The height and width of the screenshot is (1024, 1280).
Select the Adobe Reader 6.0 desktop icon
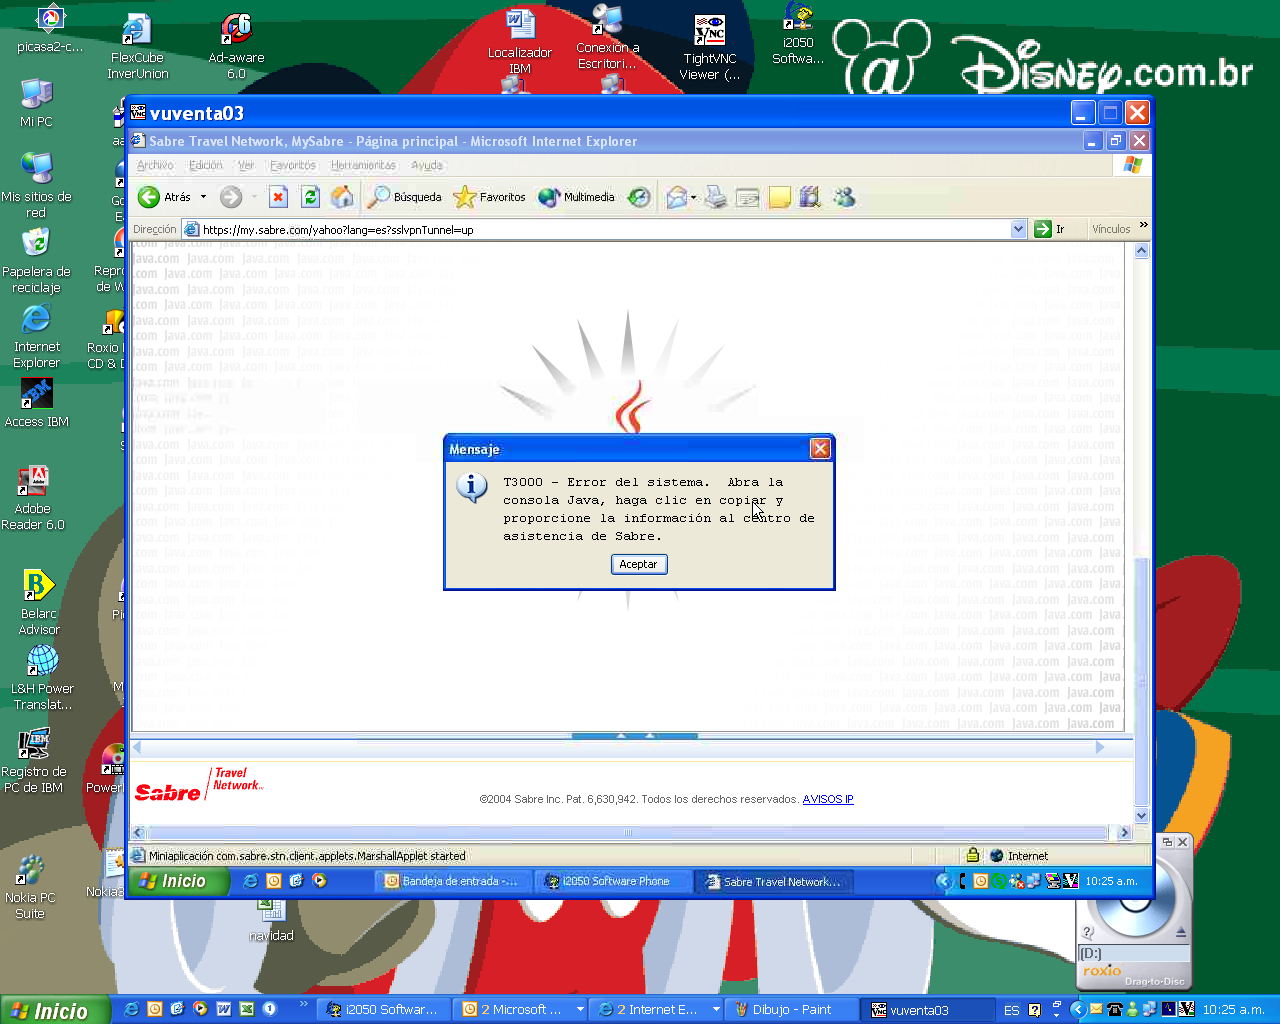pos(33,498)
